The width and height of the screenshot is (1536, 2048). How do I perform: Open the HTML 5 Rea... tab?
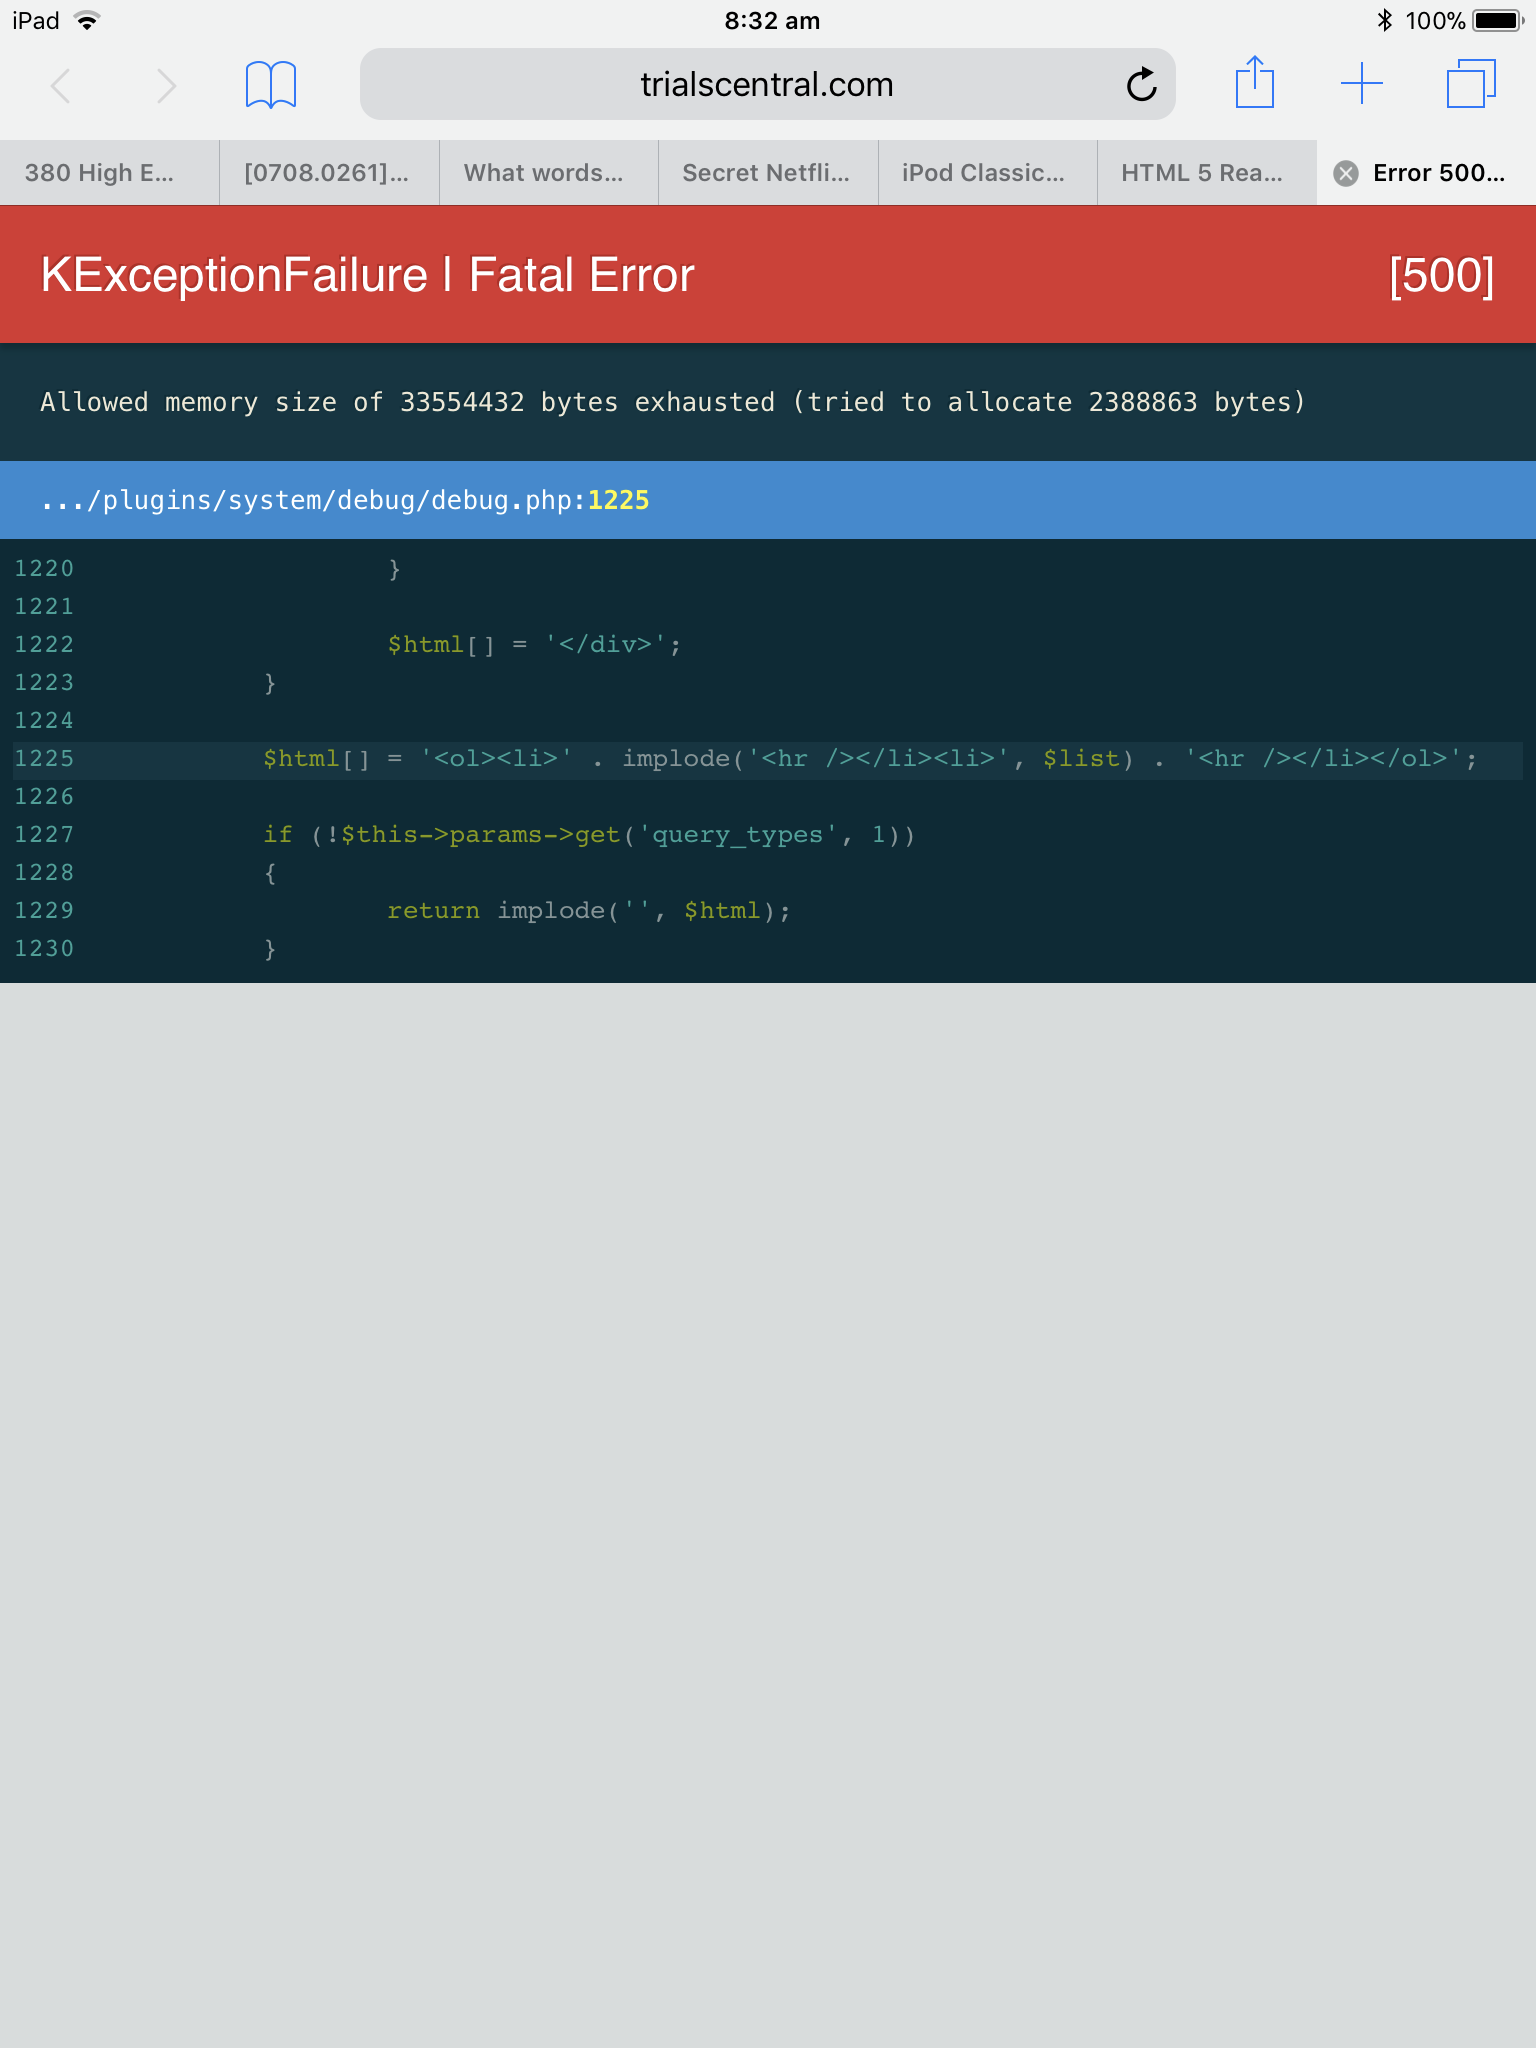1202,173
